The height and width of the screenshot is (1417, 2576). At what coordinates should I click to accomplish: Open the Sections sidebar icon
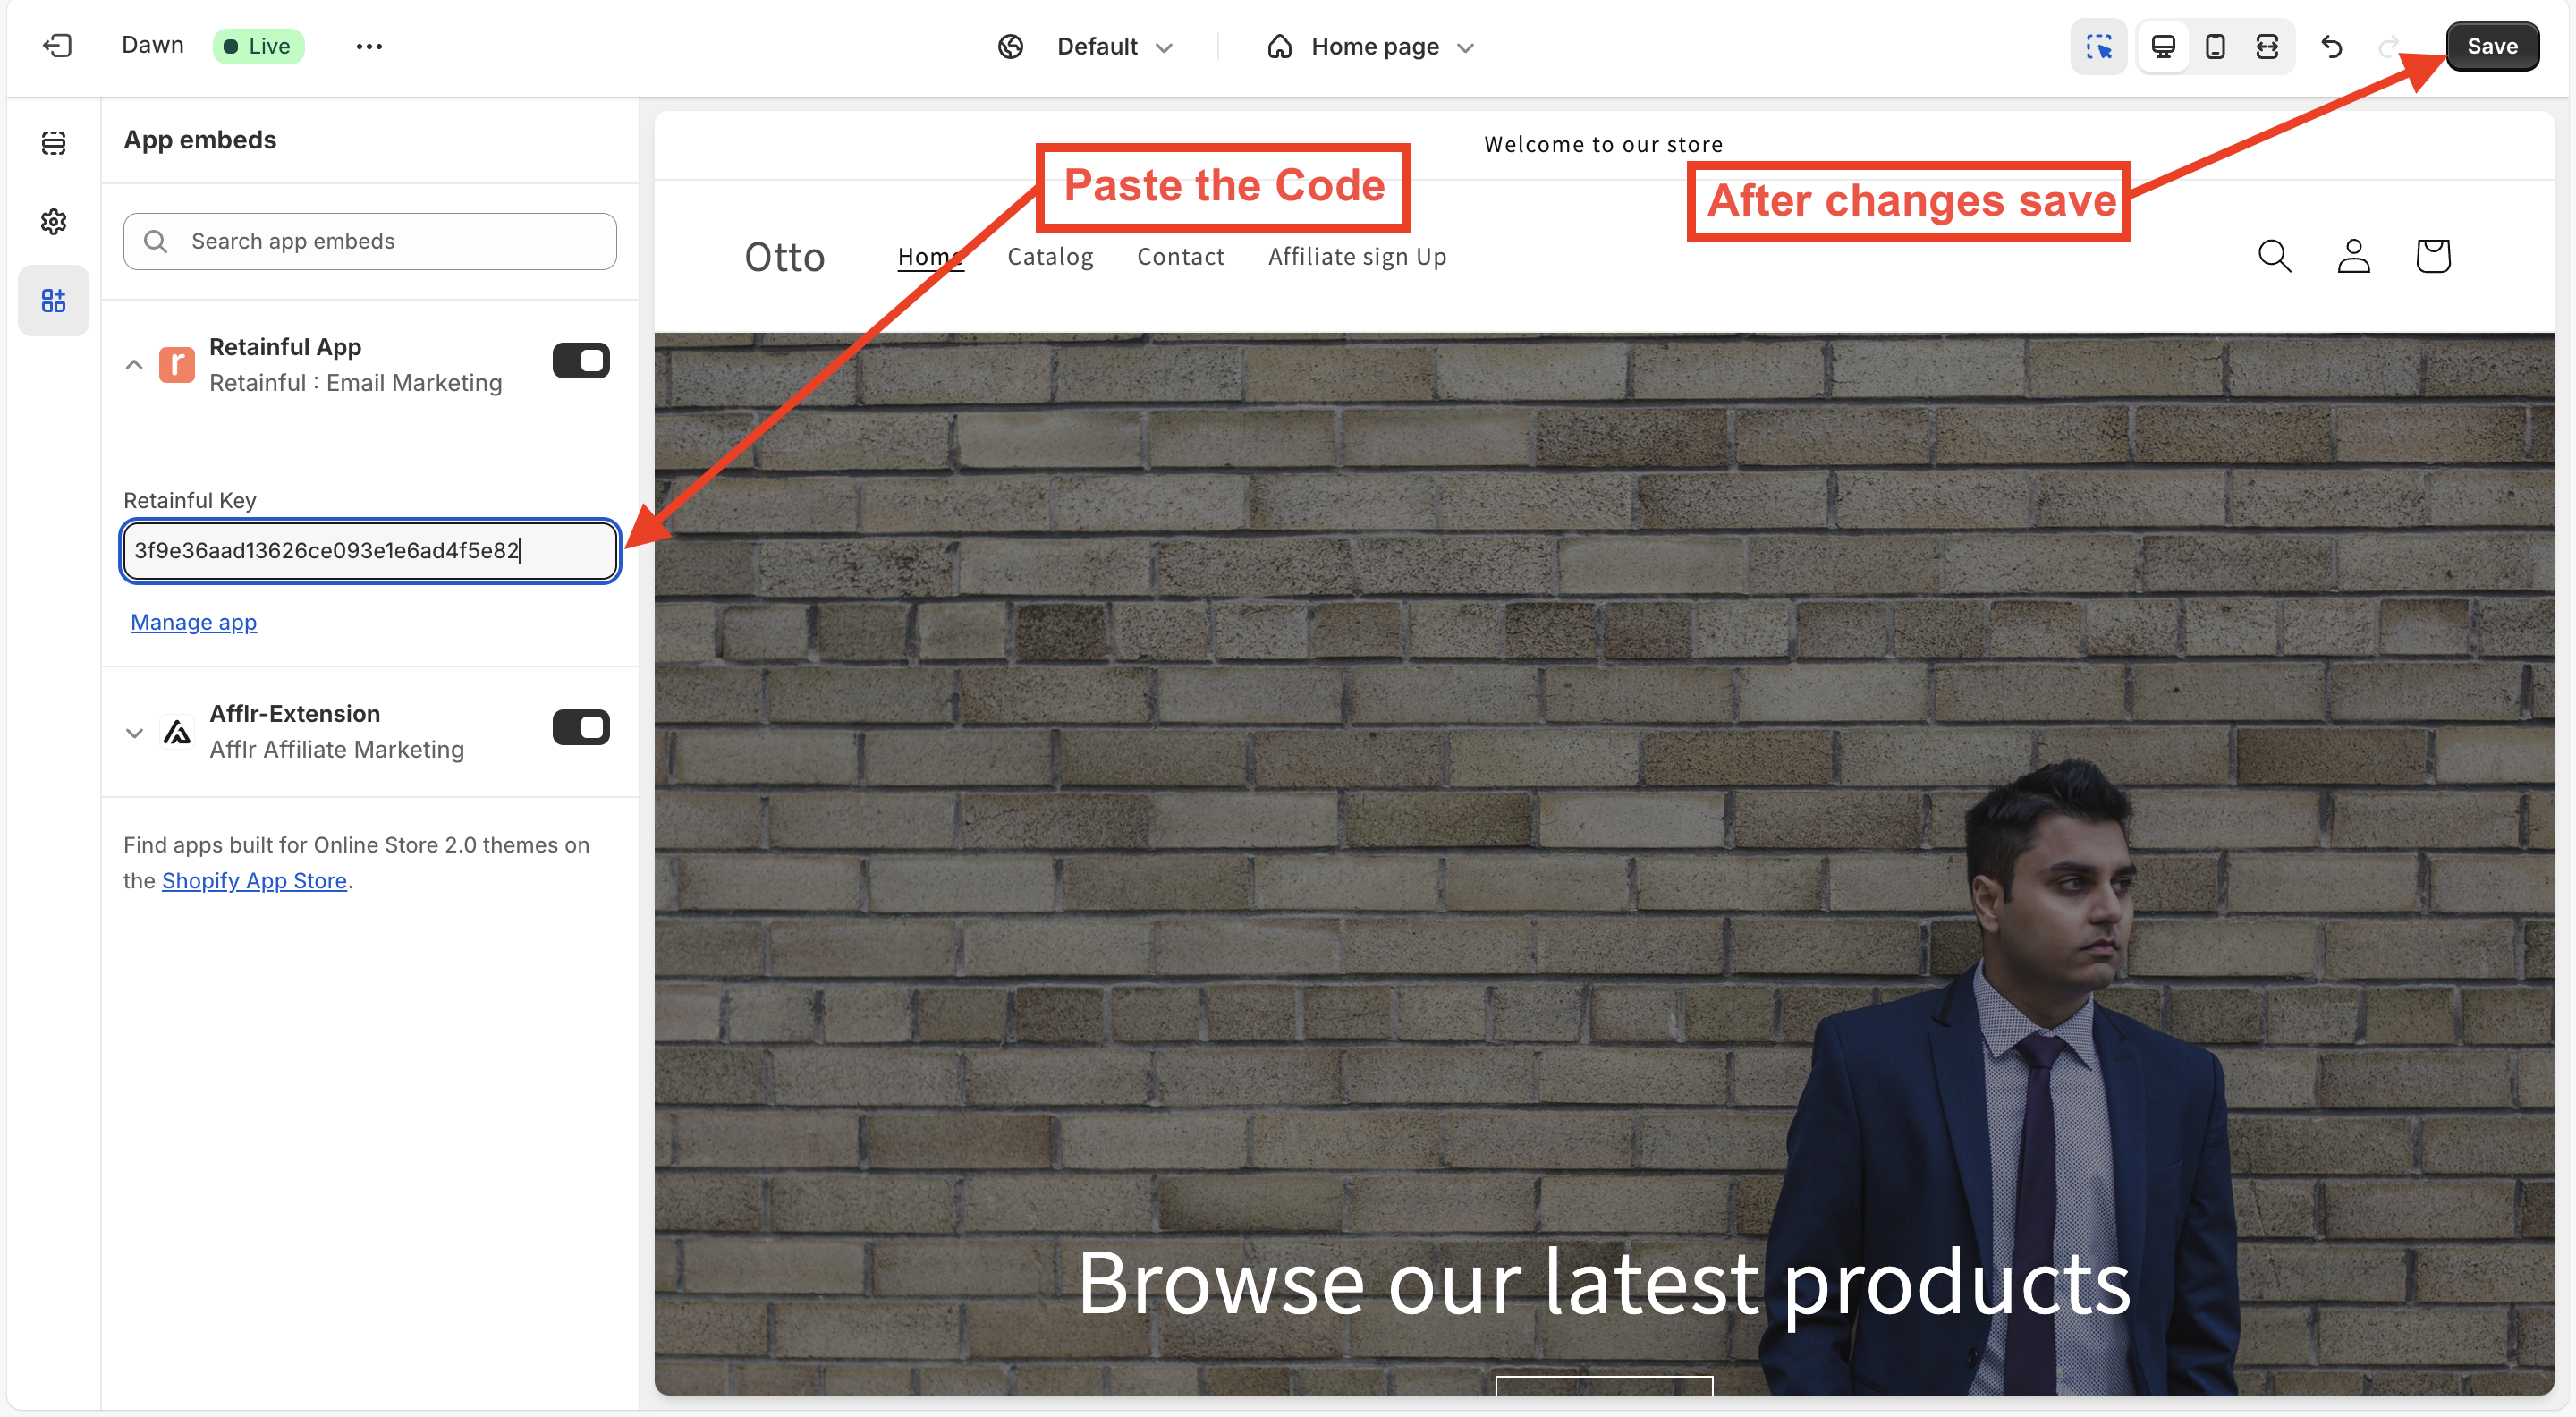click(54, 143)
